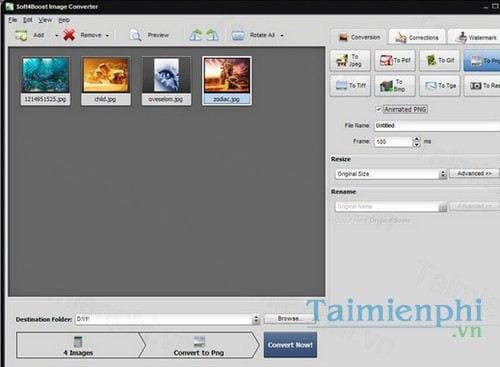Rotate image left icon
Screen dimensions: 500x367
pos(195,35)
